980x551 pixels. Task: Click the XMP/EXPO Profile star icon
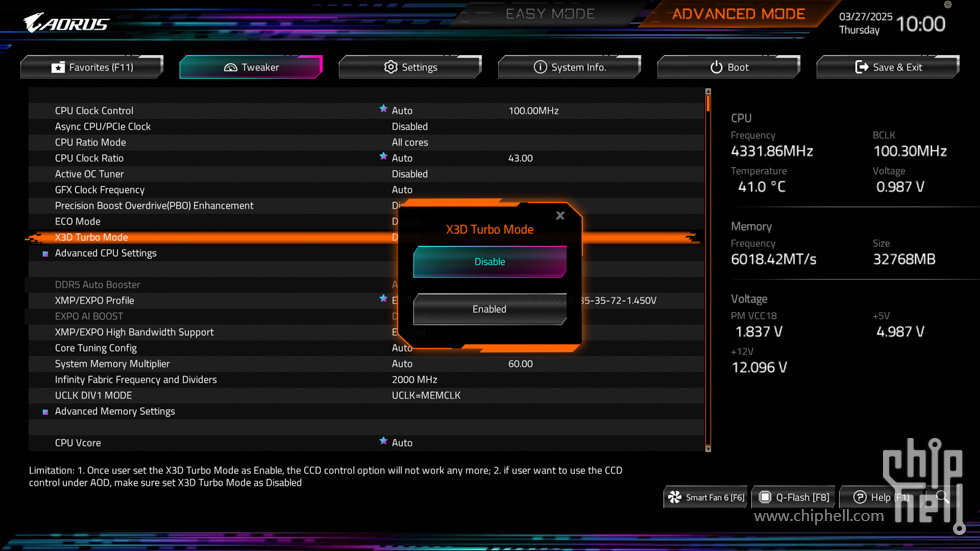(x=383, y=299)
